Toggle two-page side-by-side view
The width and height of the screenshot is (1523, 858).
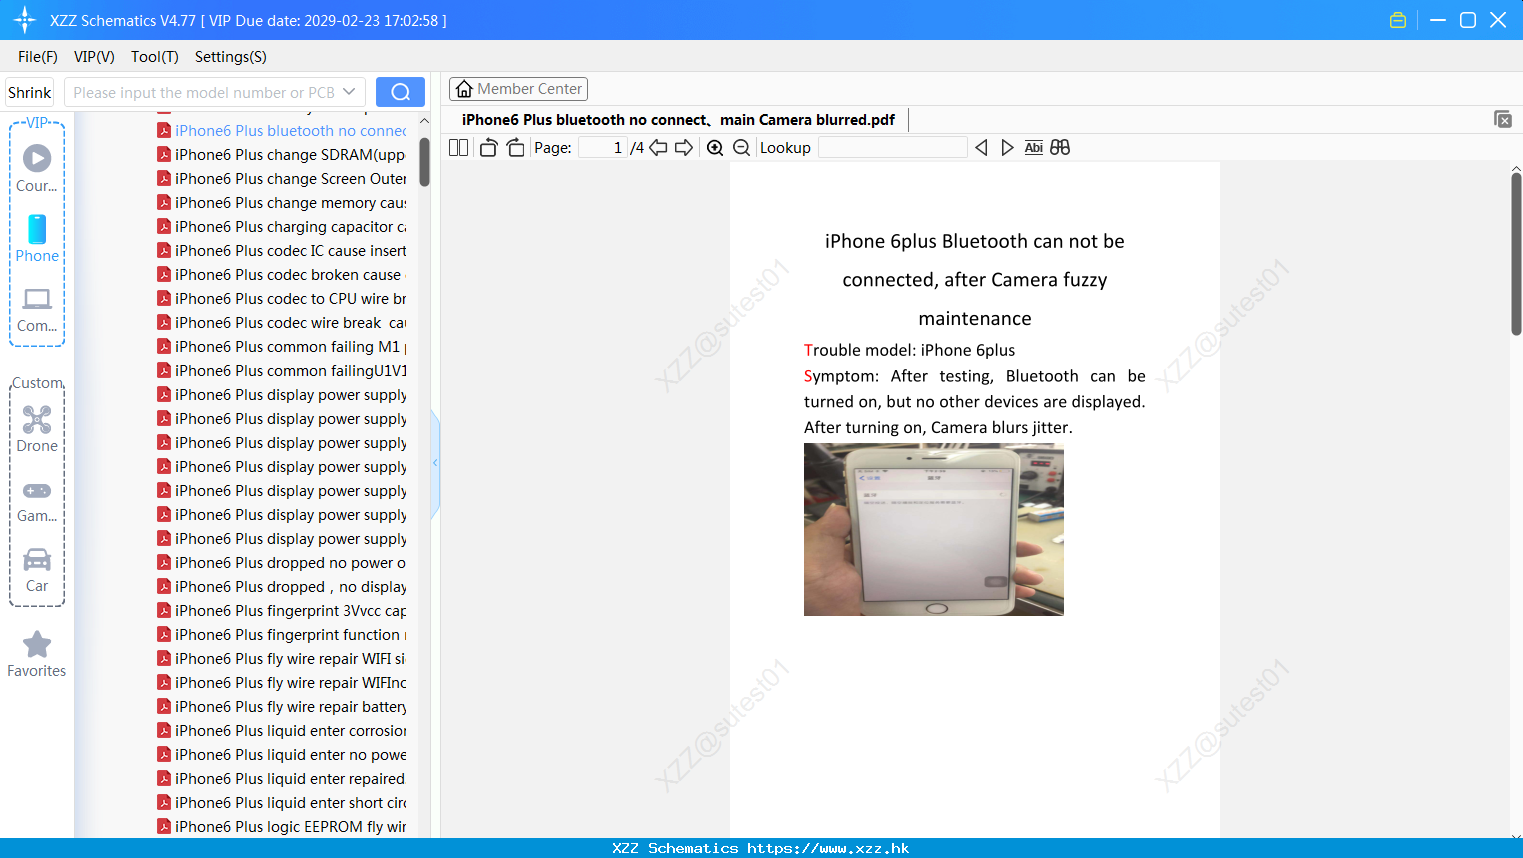[459, 147]
